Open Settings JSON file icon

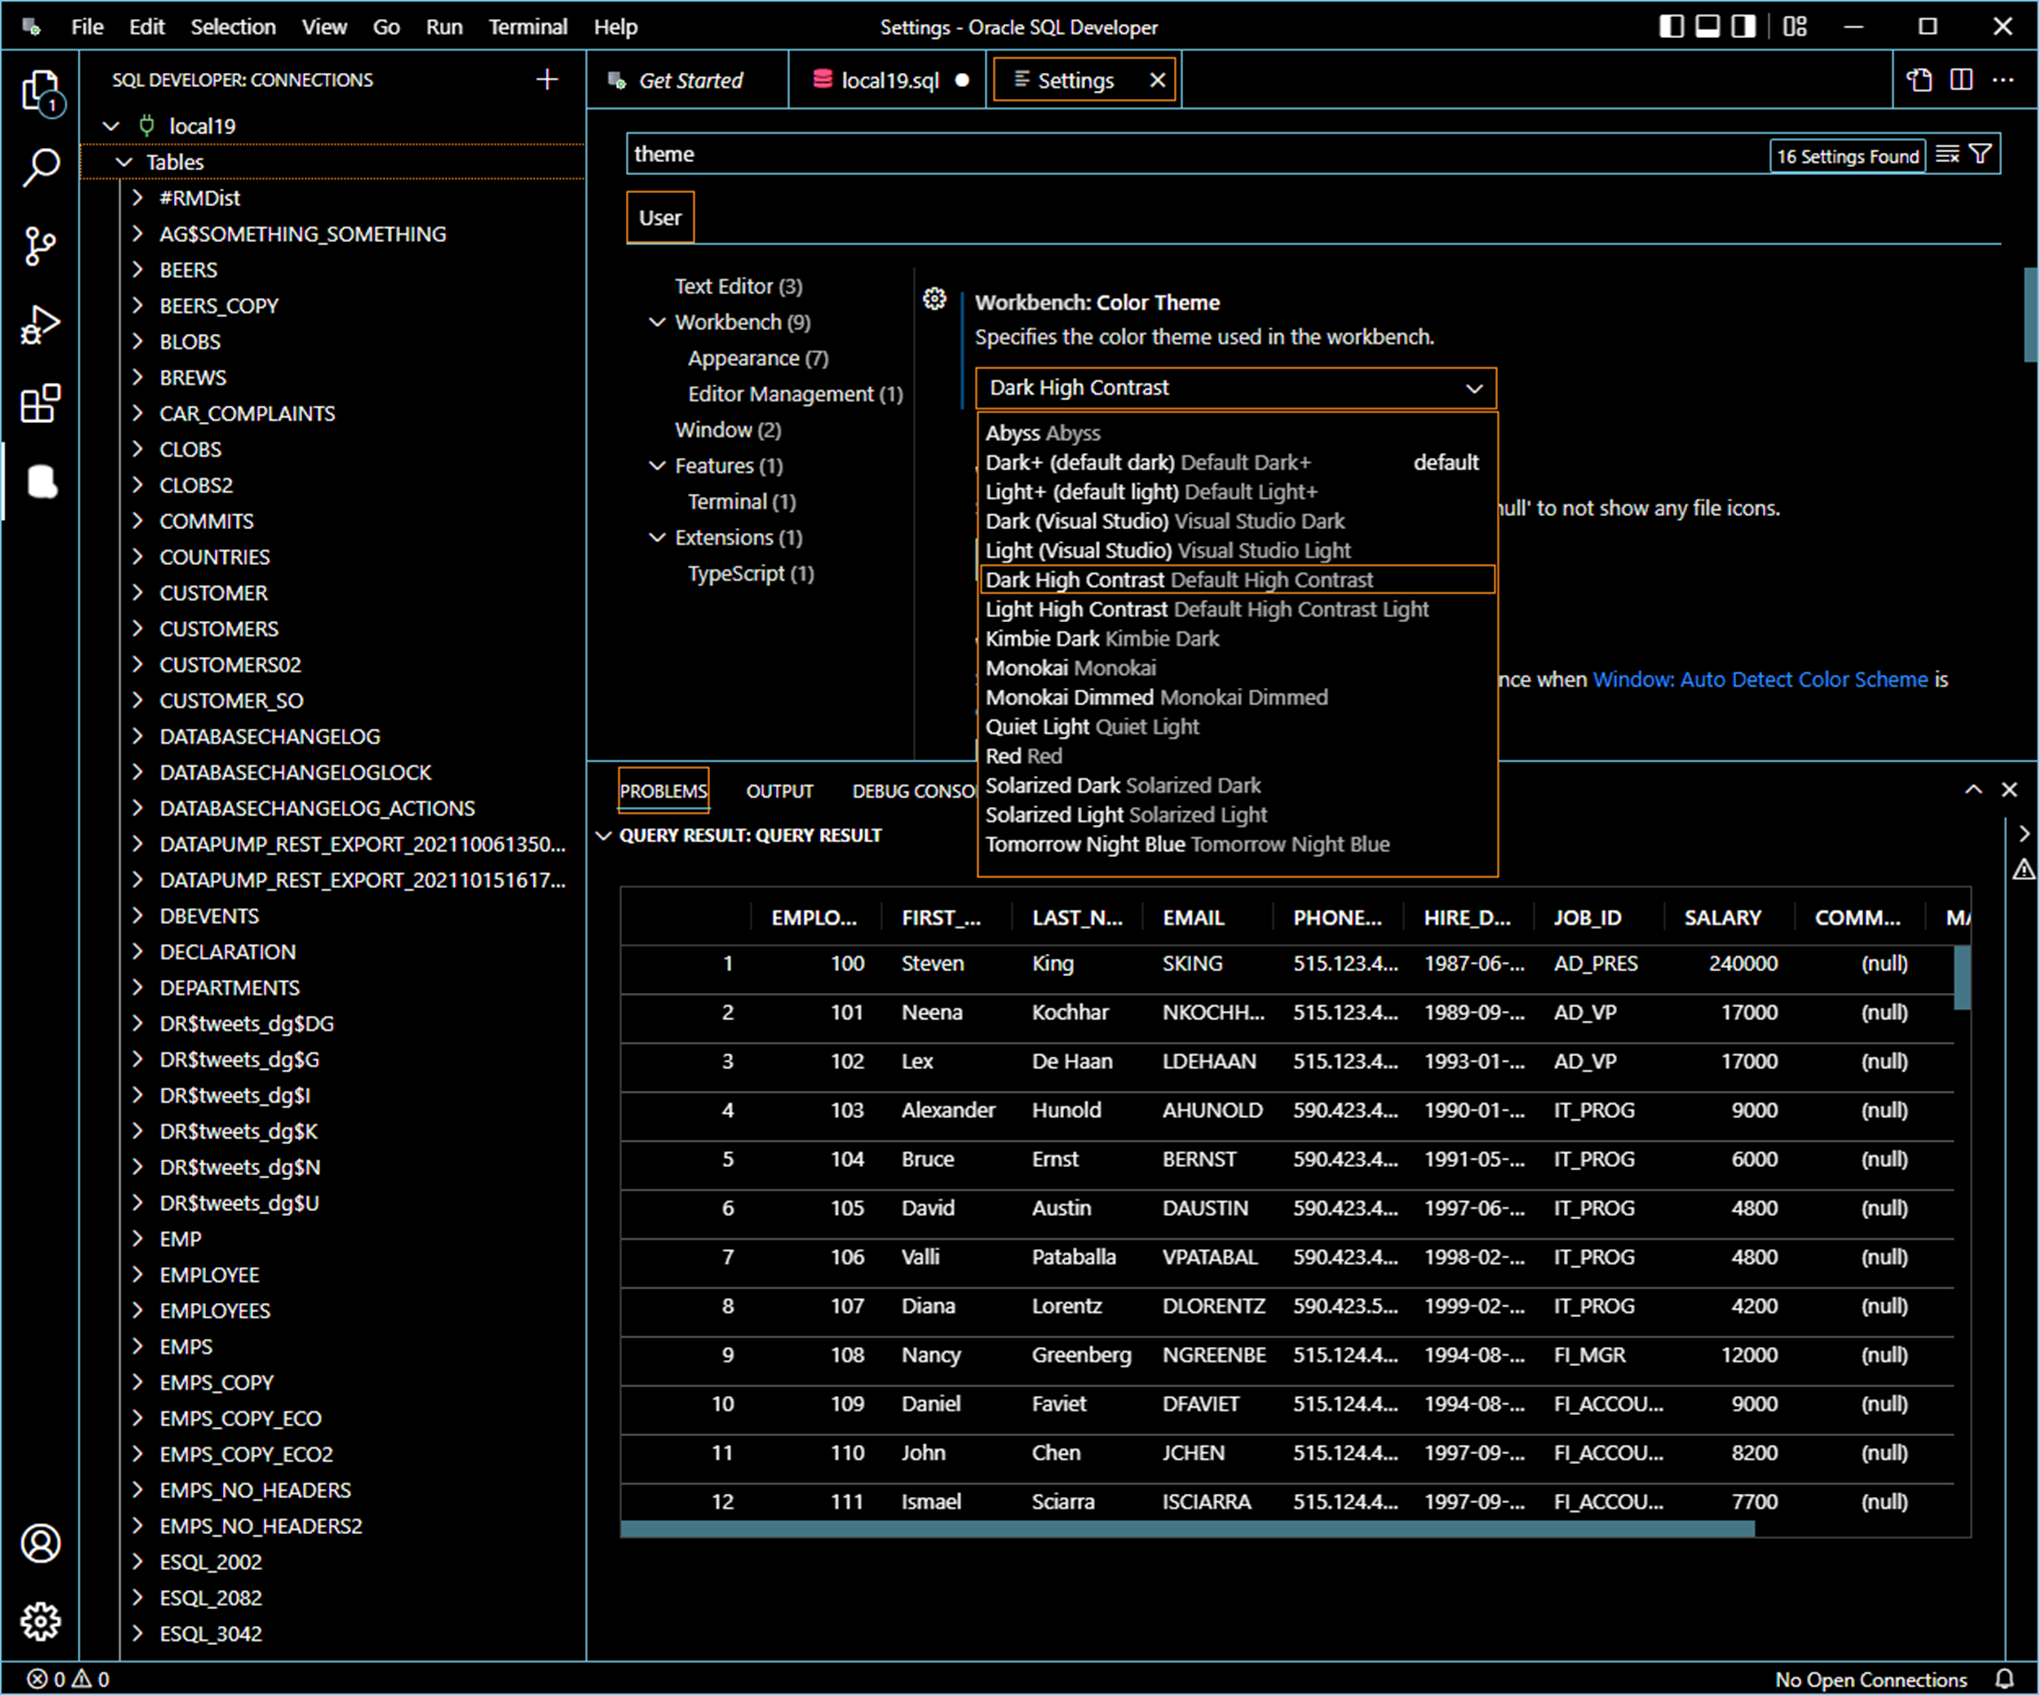[x=1919, y=80]
